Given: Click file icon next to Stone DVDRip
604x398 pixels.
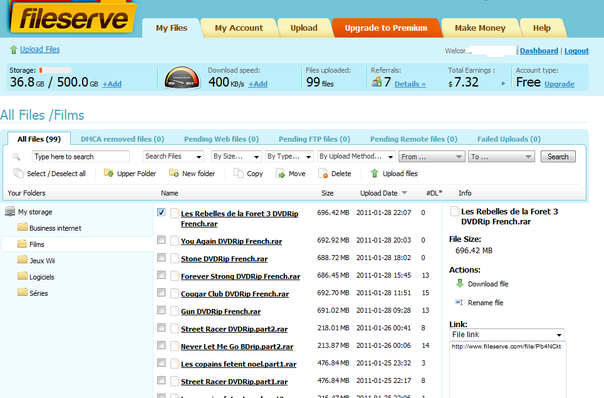Looking at the screenshot, I should point(175,259).
